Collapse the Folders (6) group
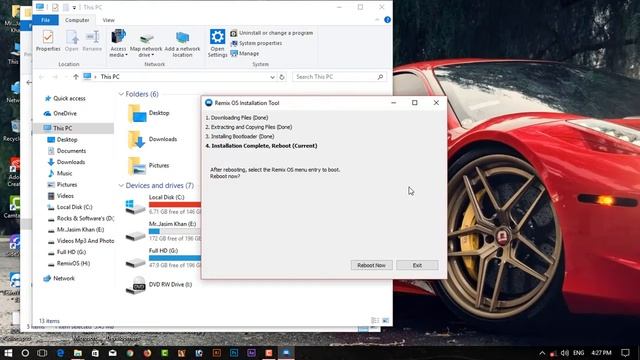The height and width of the screenshot is (360, 640). (x=121, y=94)
